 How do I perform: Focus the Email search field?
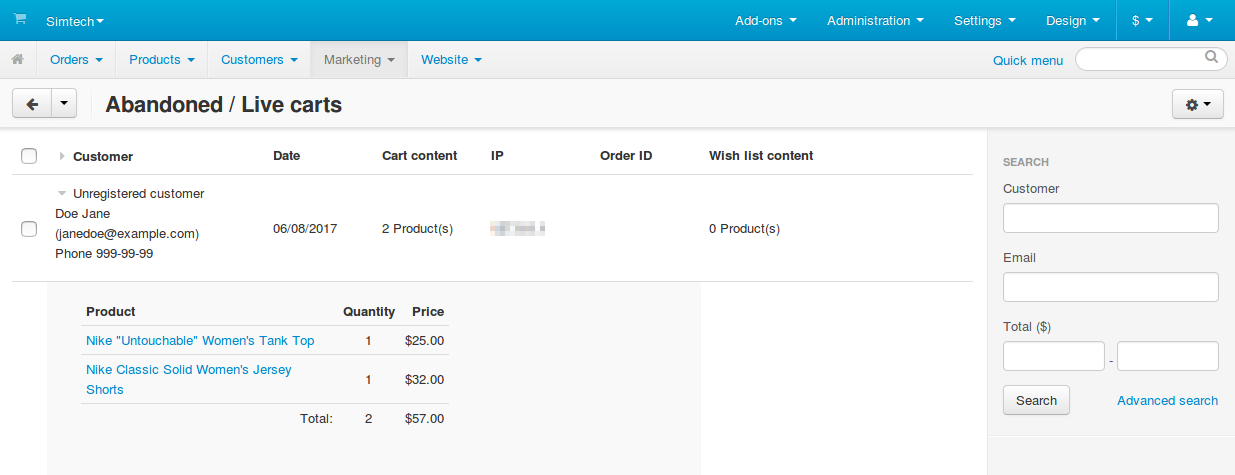(x=1110, y=287)
